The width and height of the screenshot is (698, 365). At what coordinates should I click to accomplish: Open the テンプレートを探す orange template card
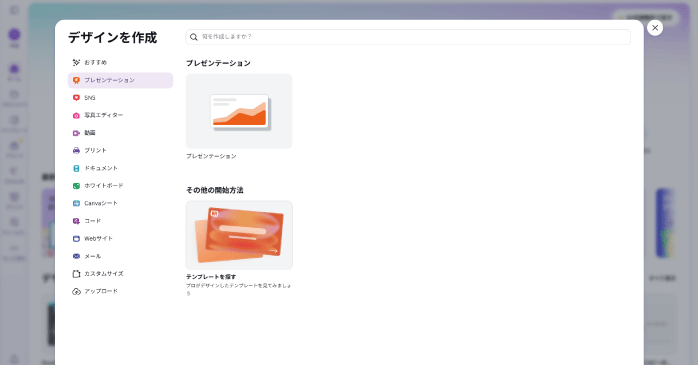click(x=239, y=235)
